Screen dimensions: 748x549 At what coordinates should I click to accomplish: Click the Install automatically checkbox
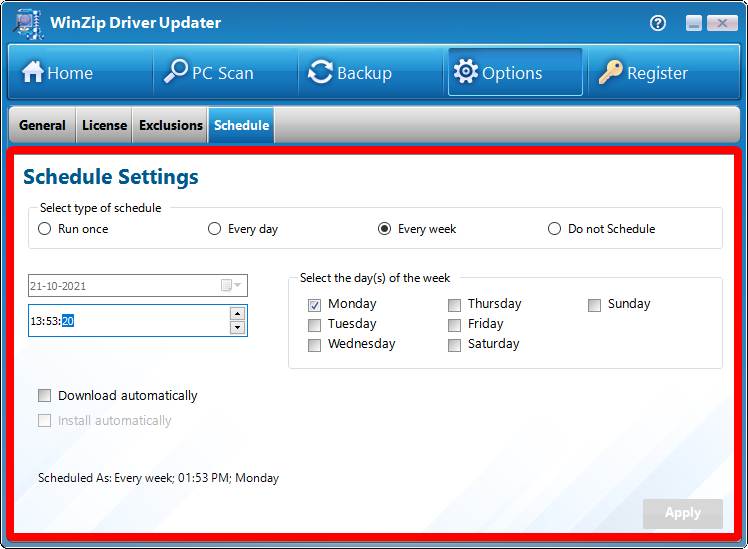[44, 420]
